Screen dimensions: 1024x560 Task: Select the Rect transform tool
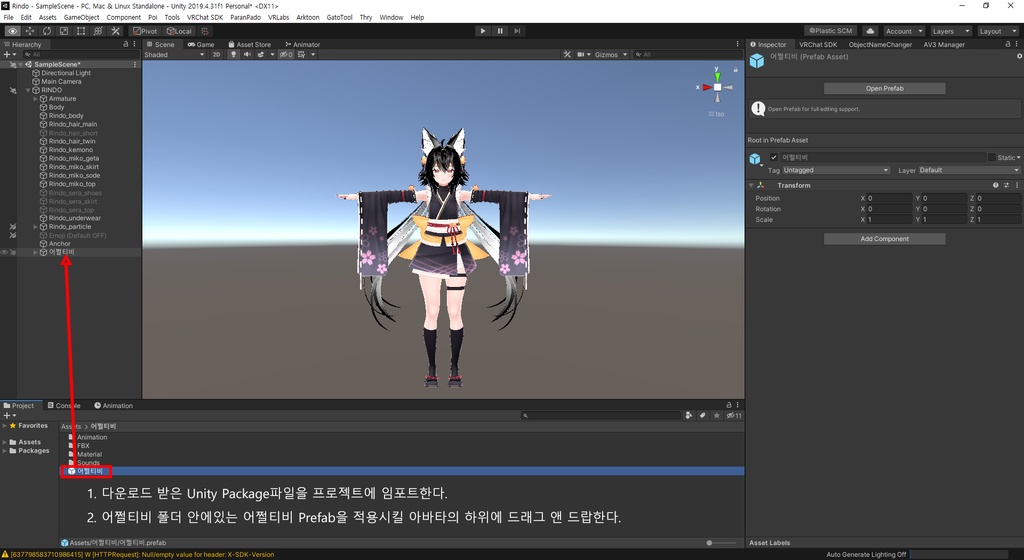(81, 31)
